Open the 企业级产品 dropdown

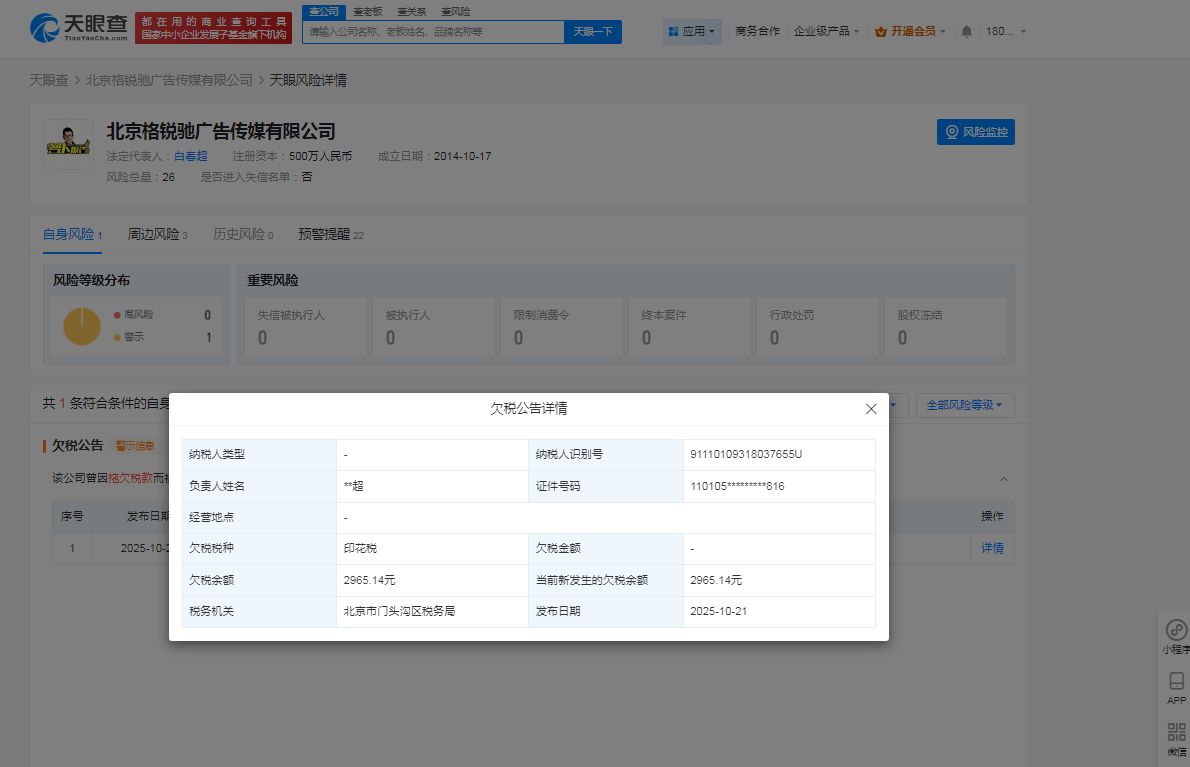point(826,32)
